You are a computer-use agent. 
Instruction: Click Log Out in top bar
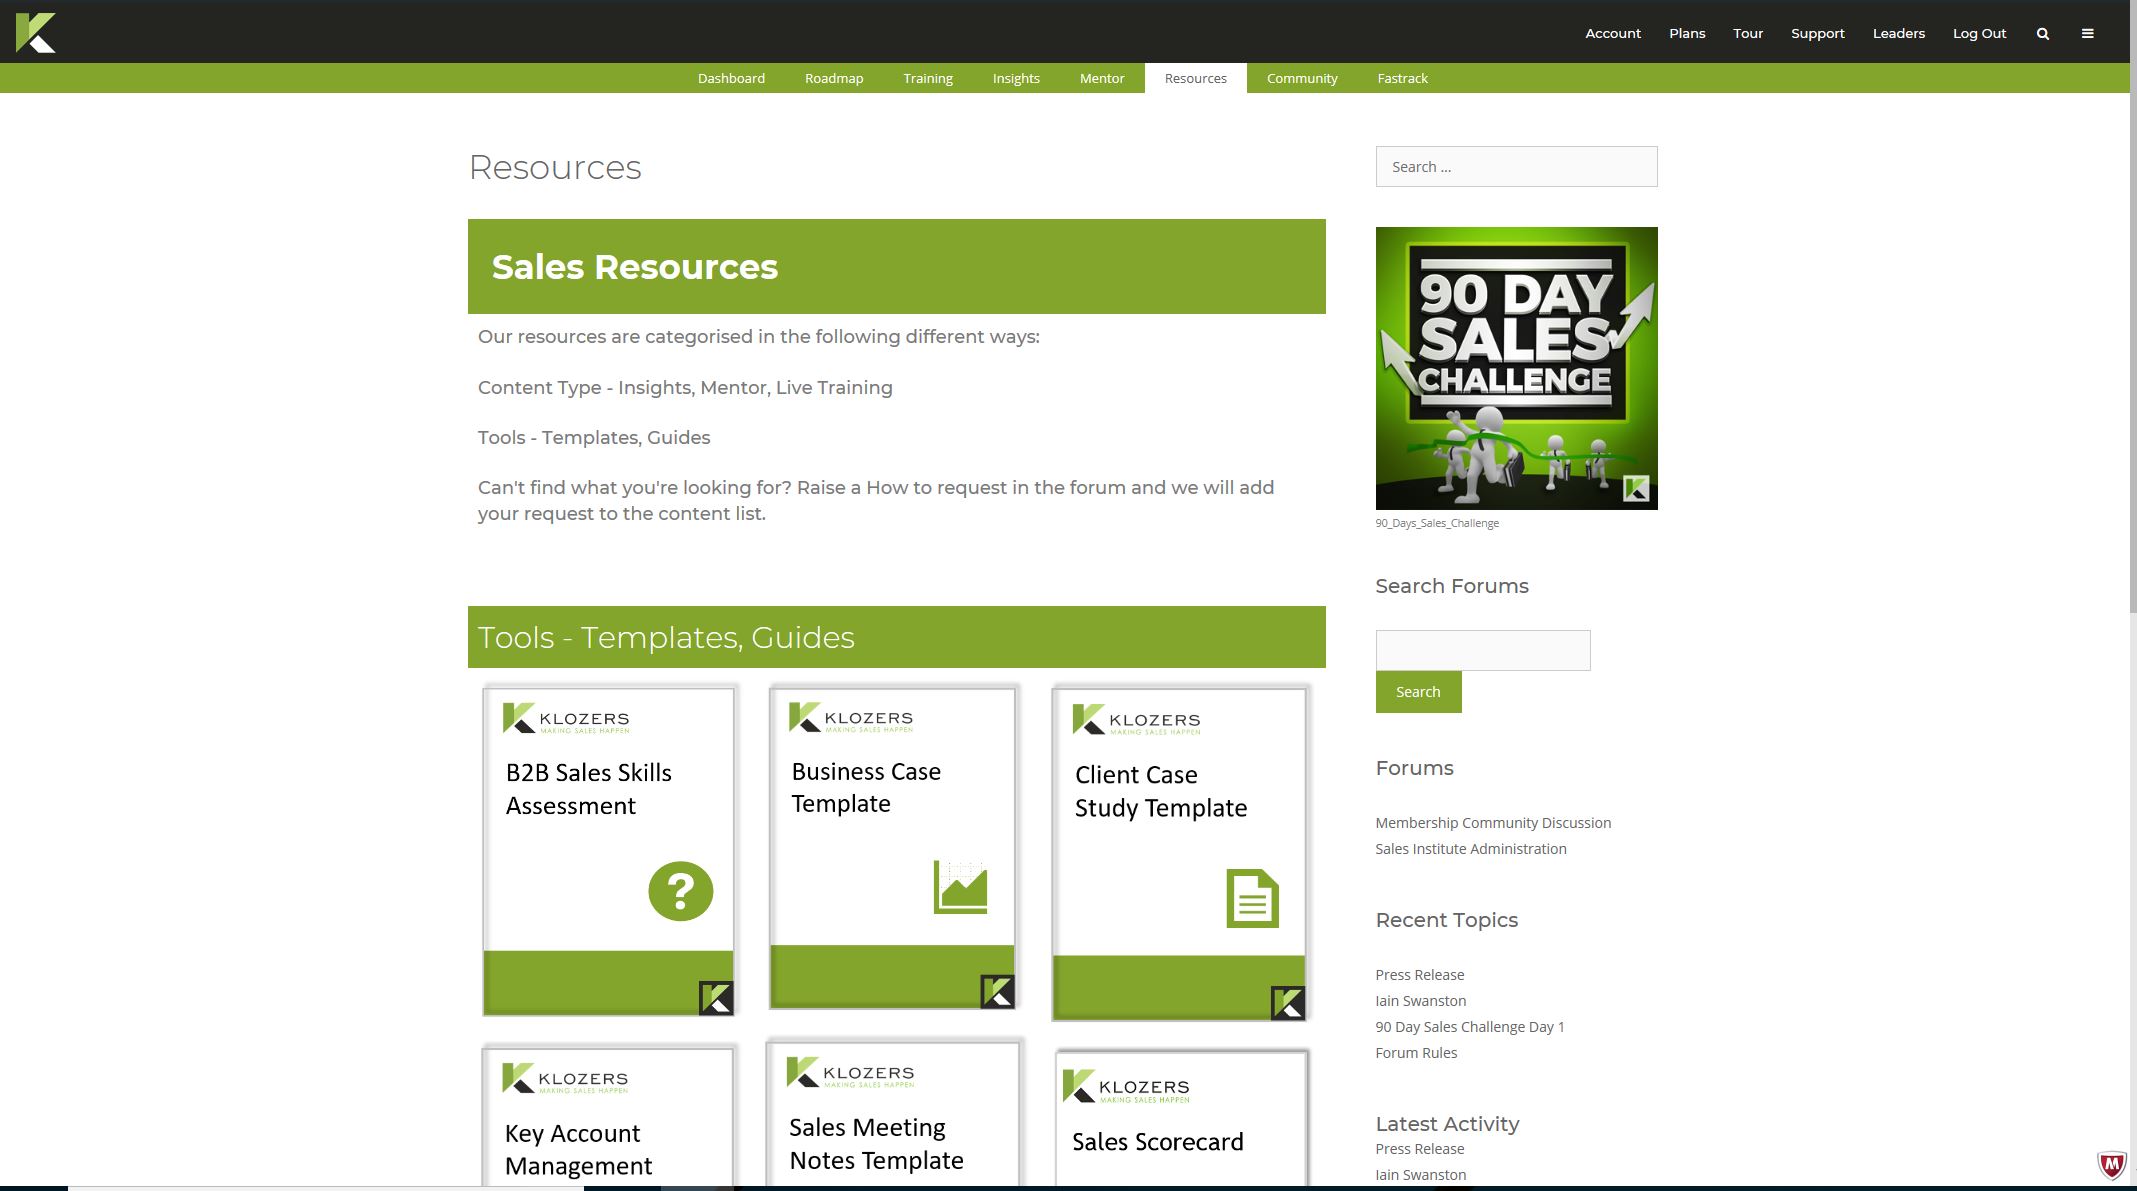1979,33
